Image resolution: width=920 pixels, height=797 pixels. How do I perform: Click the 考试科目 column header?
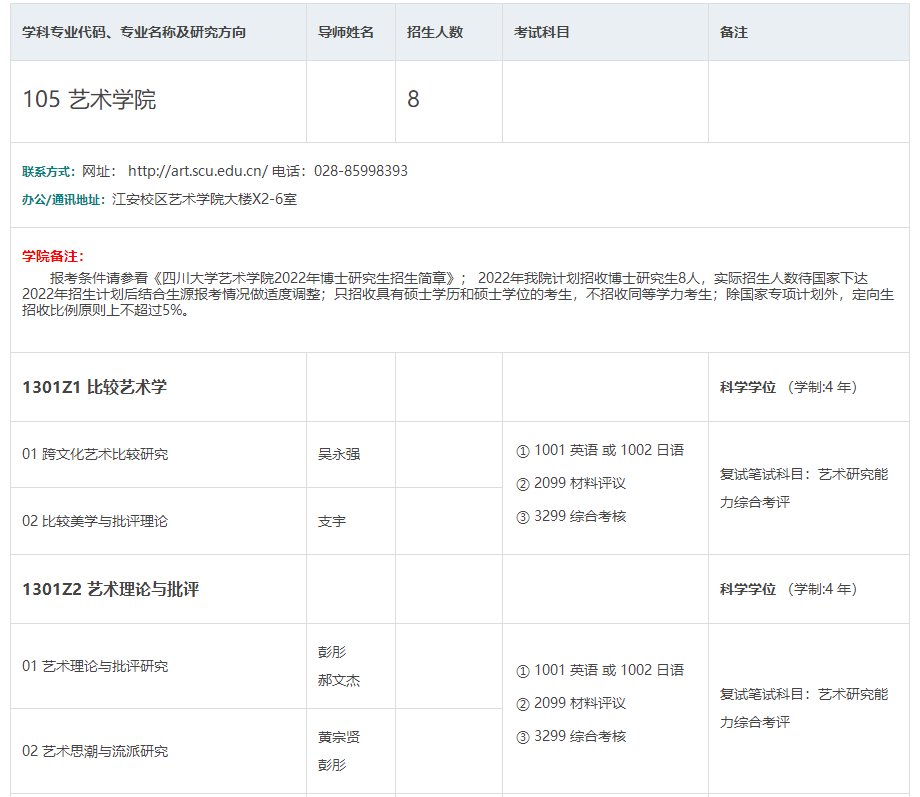pos(541,32)
